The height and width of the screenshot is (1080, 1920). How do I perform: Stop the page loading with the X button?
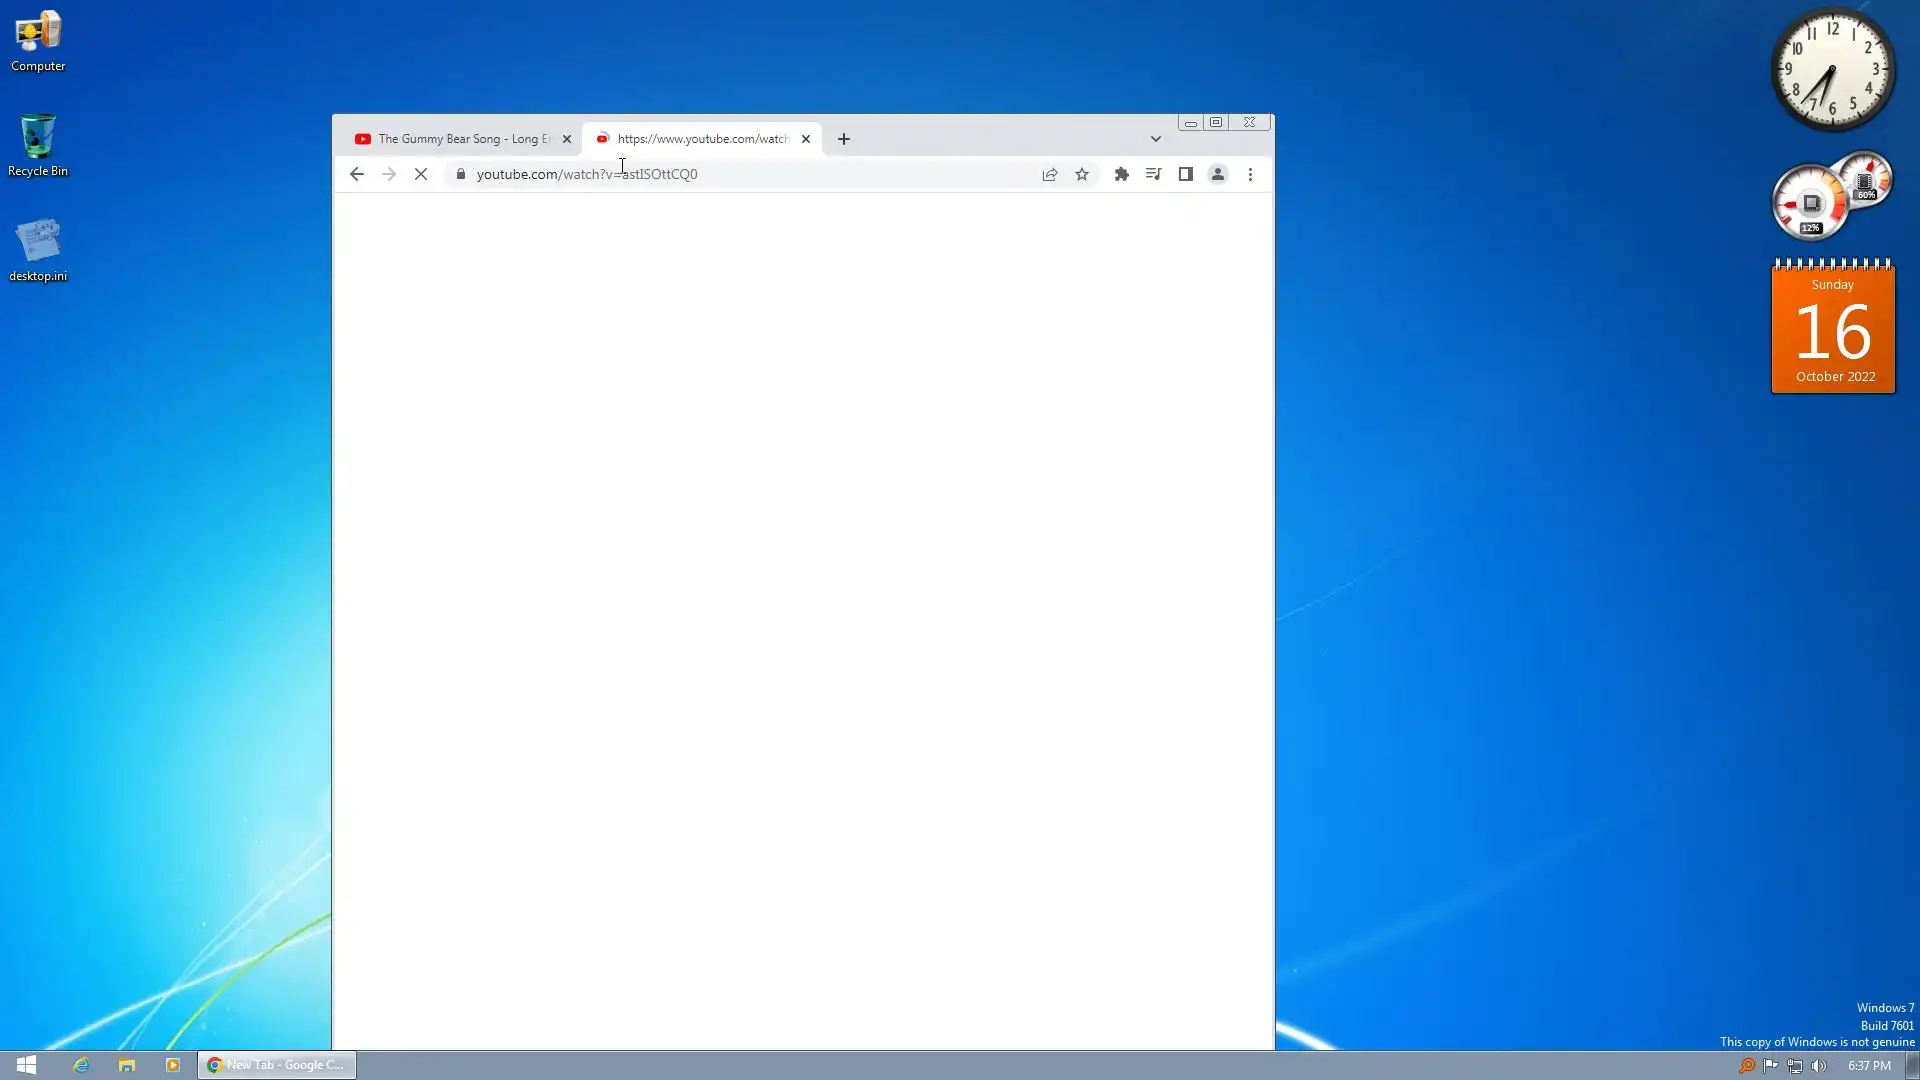coord(421,174)
